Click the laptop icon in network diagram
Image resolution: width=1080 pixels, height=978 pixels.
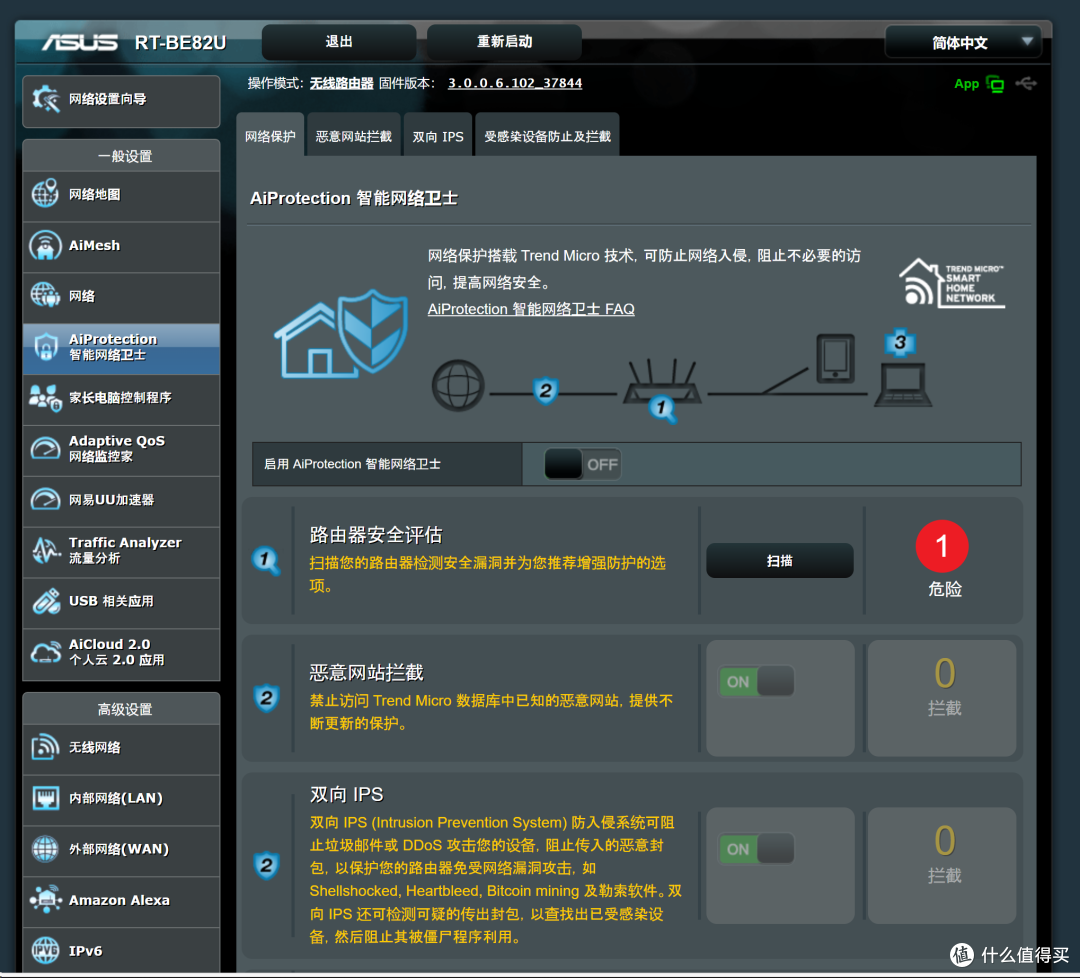click(903, 386)
